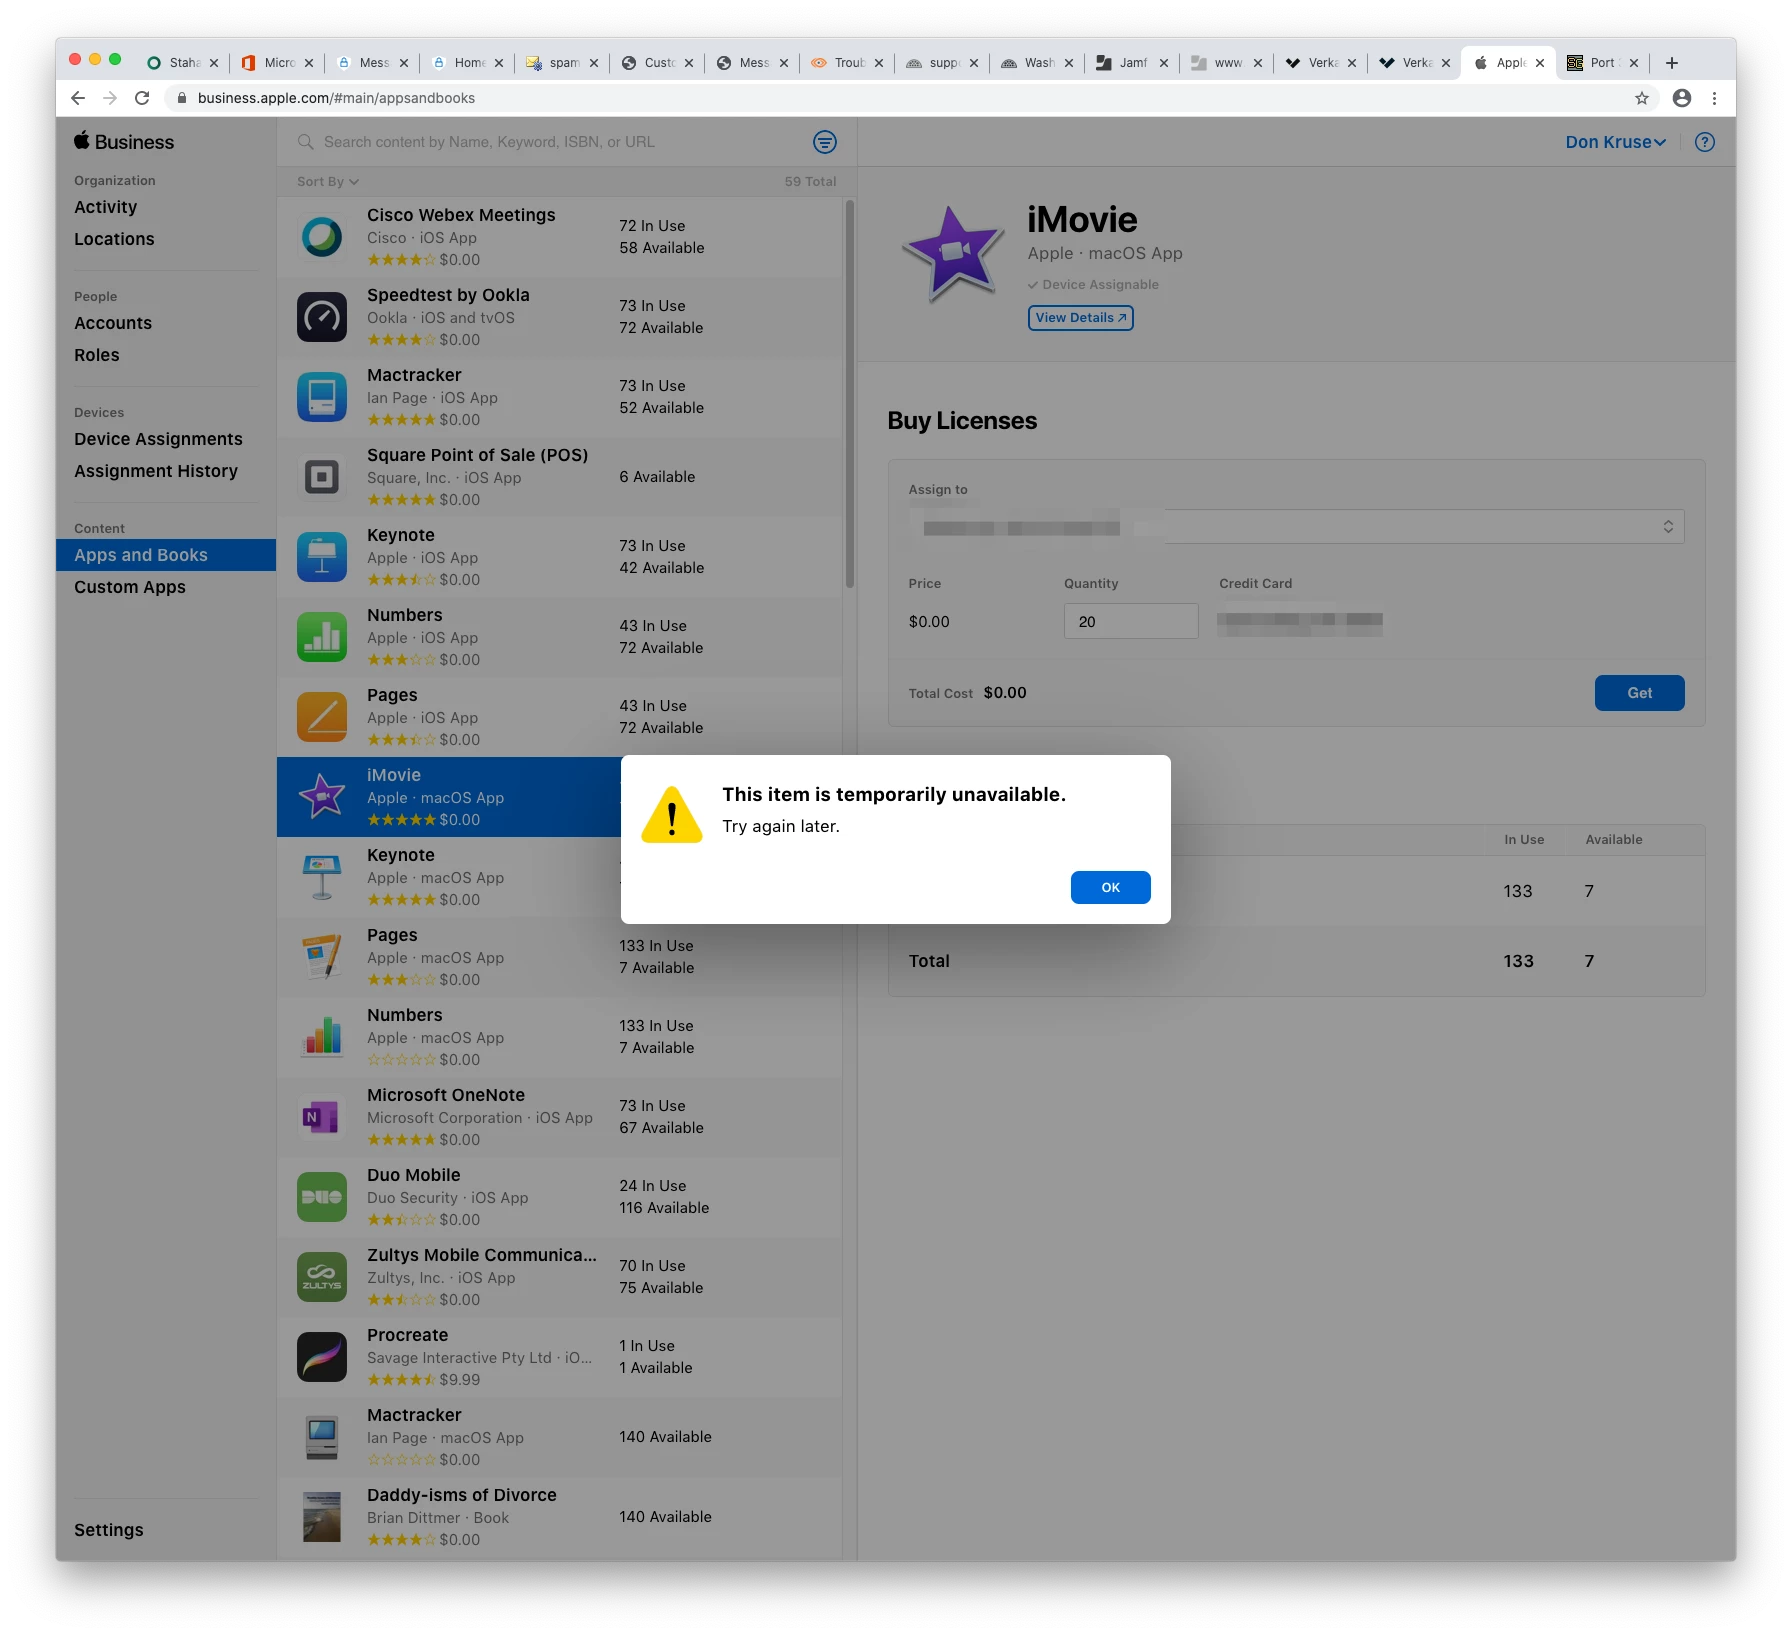Click the Pages iOS app icon
Viewport: 1792px width, 1635px height.
[x=322, y=717]
